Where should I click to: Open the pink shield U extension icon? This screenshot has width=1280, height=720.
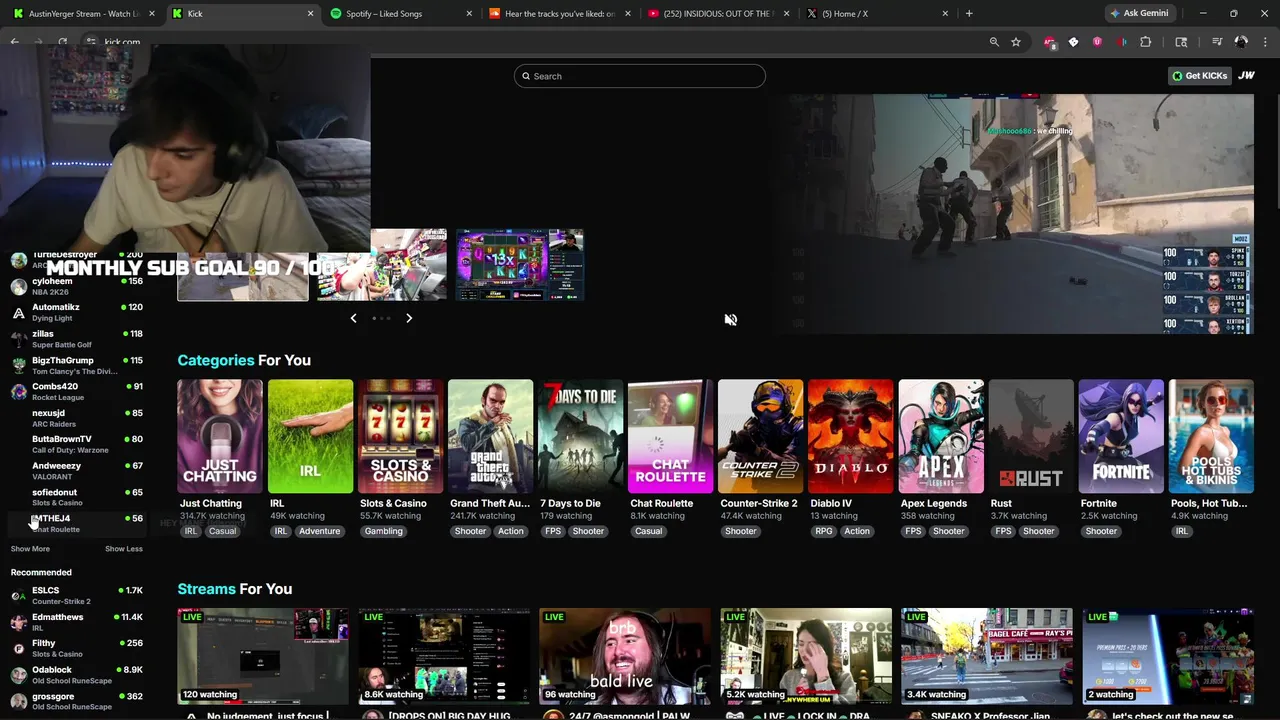tap(1097, 42)
